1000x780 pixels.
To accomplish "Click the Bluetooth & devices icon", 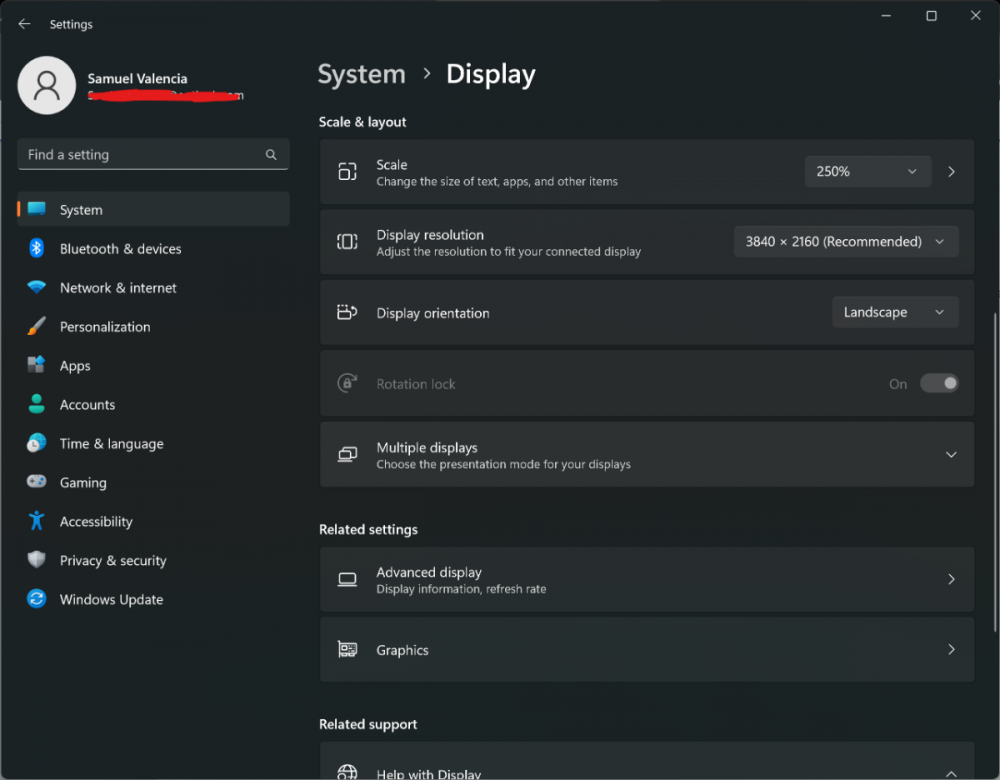I will tap(37, 249).
